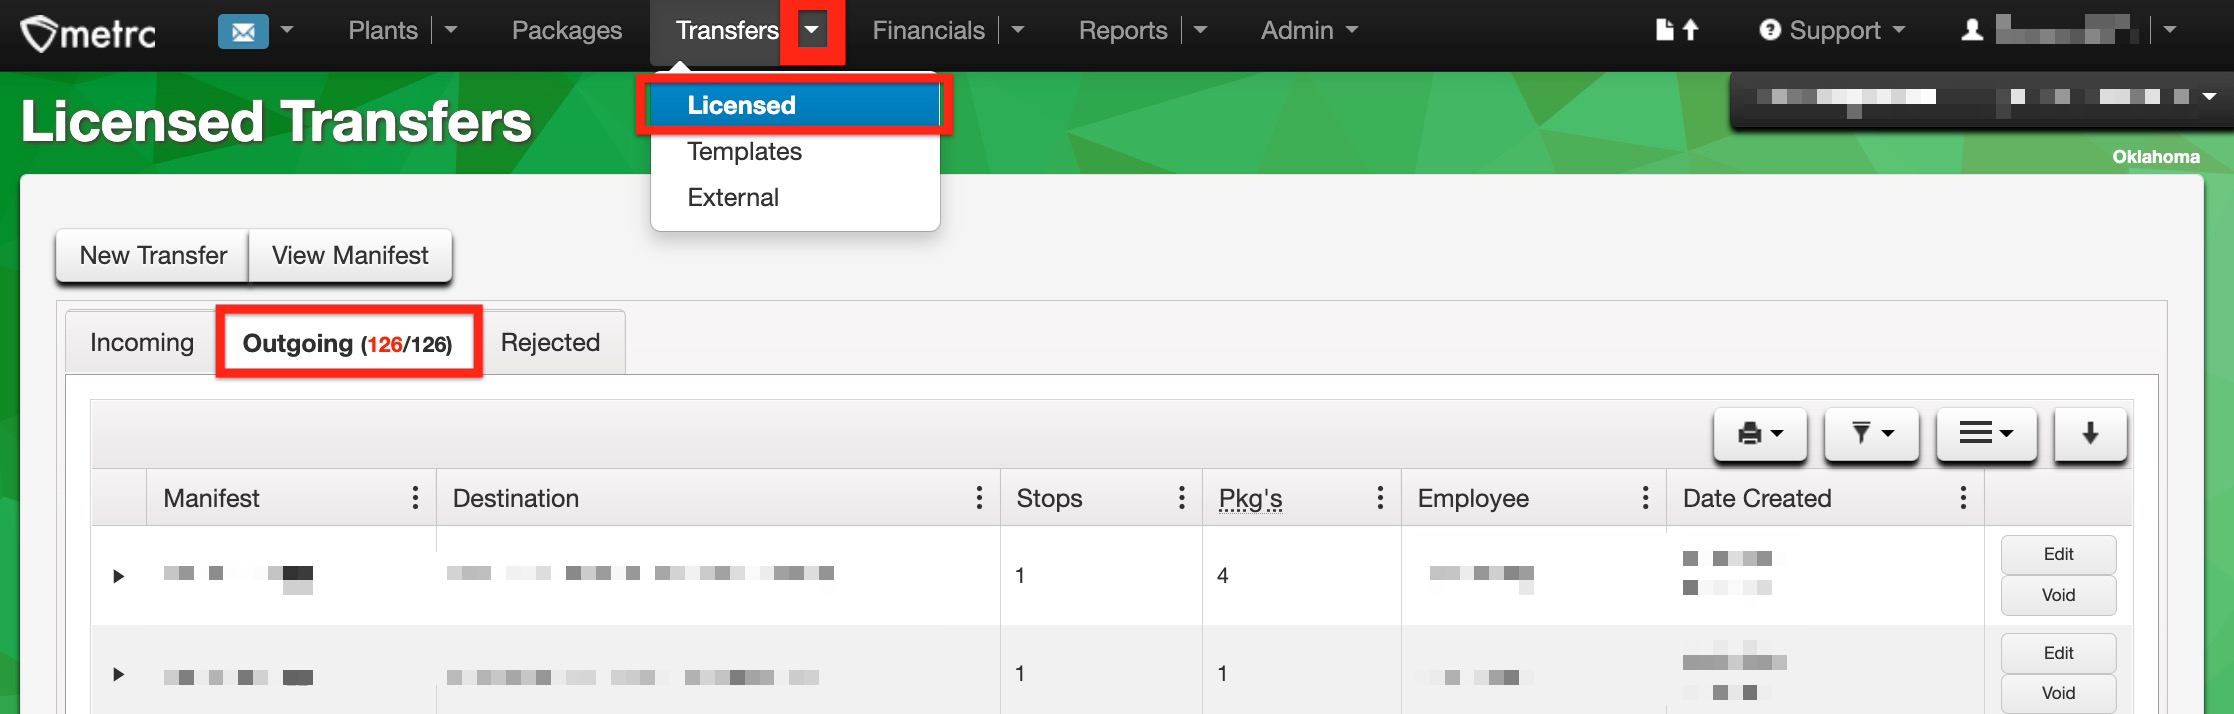
Task: Open the filter funnel options
Action: (x=1871, y=433)
